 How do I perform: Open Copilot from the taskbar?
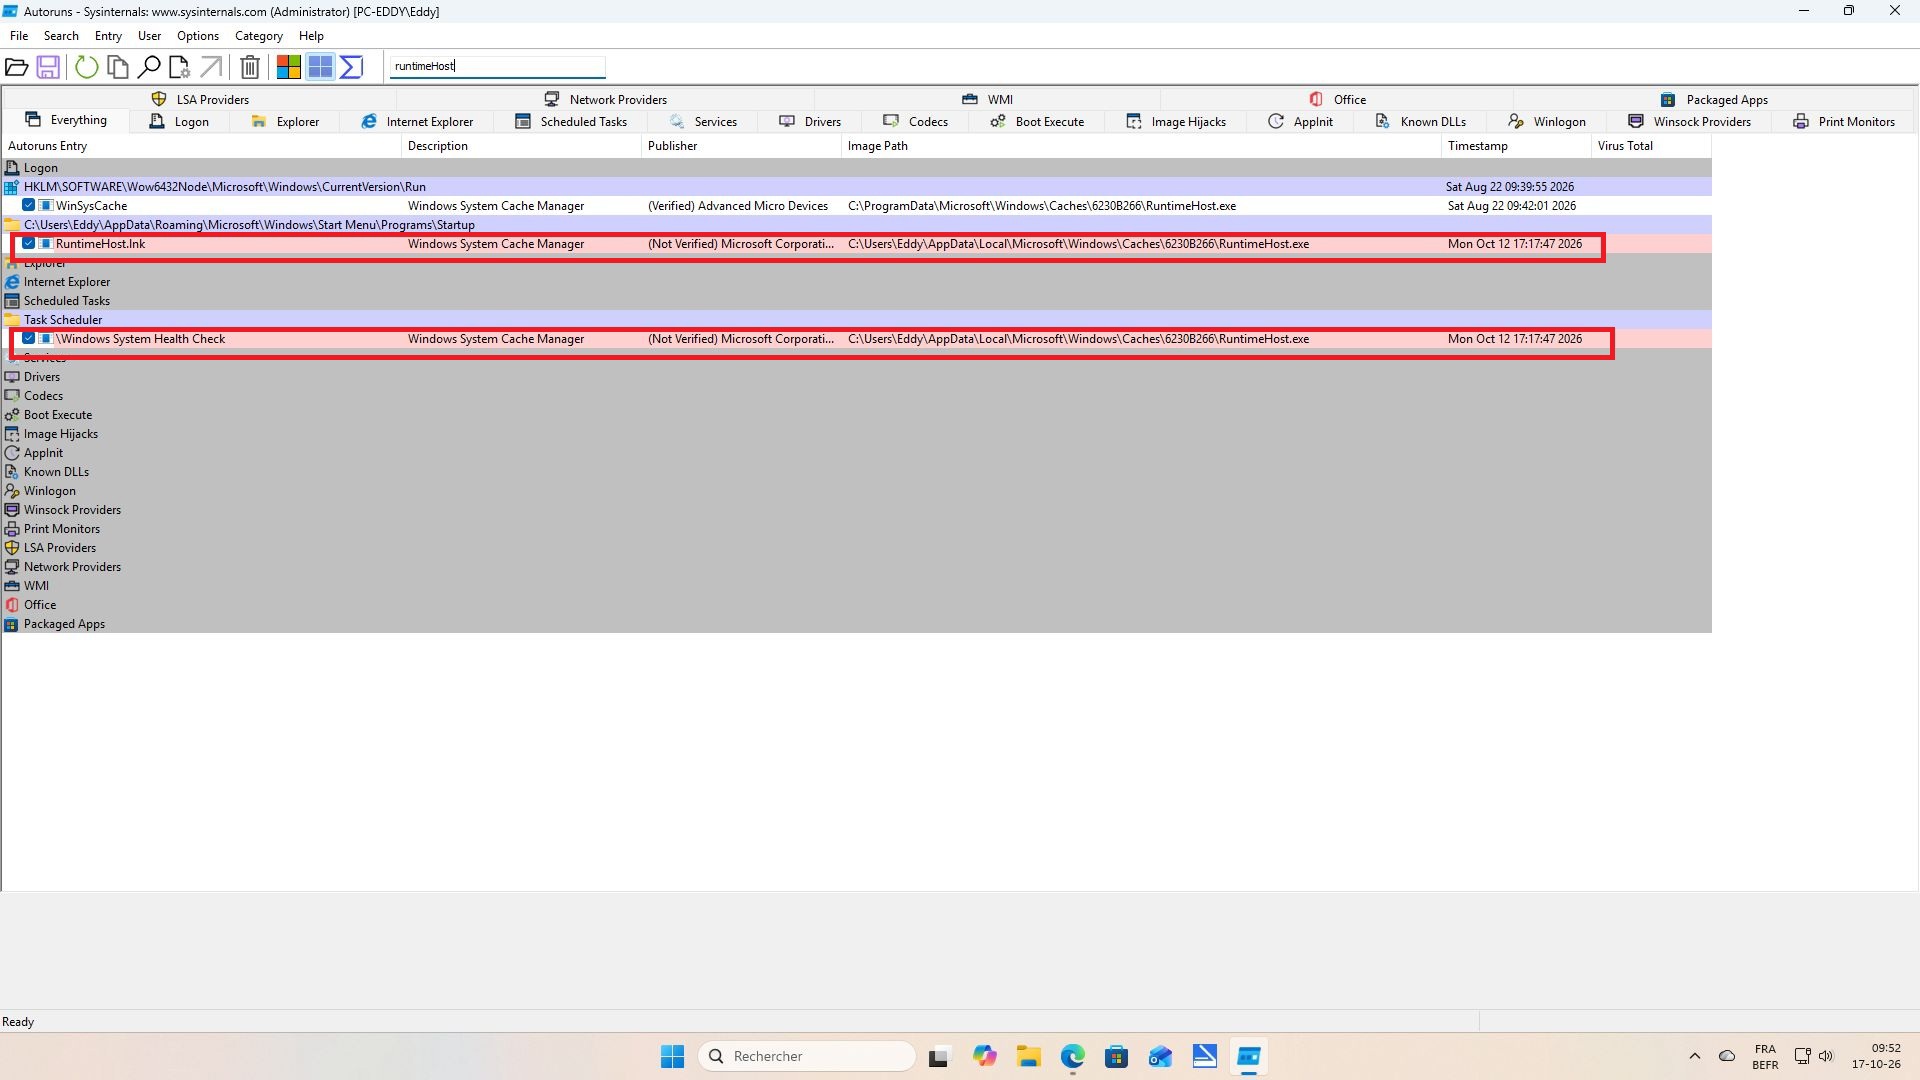pyautogui.click(x=985, y=1056)
